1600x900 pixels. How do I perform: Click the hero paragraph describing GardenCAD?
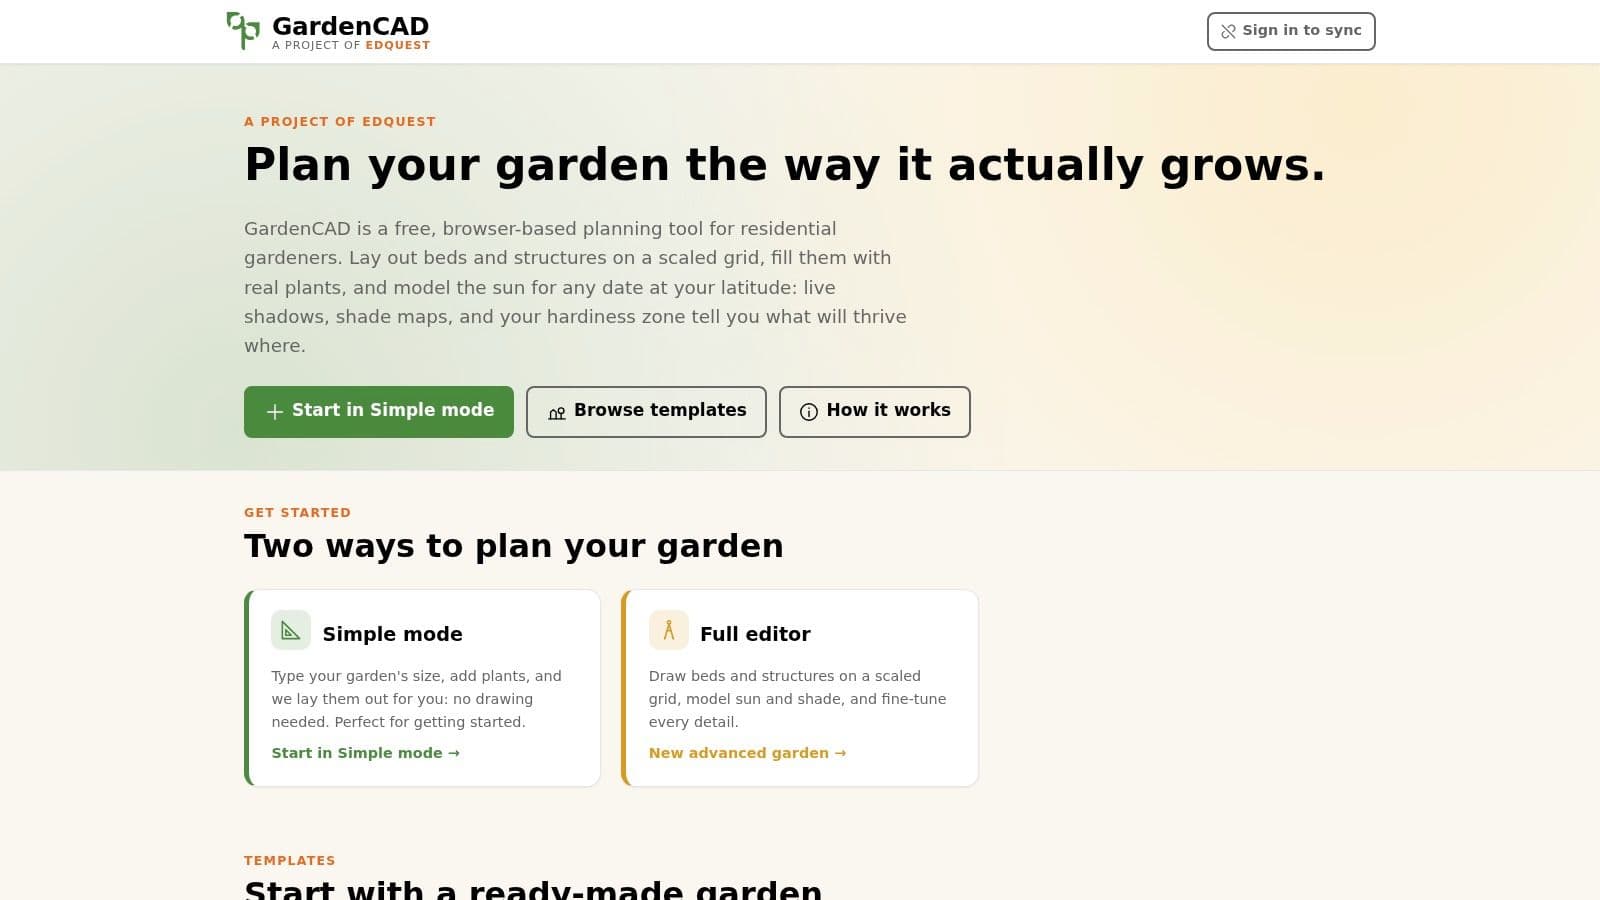click(576, 287)
